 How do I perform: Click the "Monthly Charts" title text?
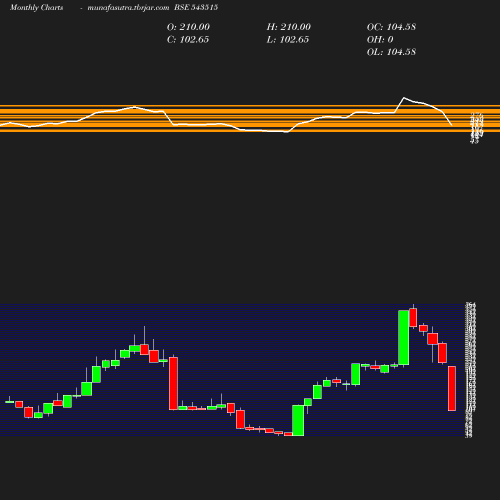(36, 8)
